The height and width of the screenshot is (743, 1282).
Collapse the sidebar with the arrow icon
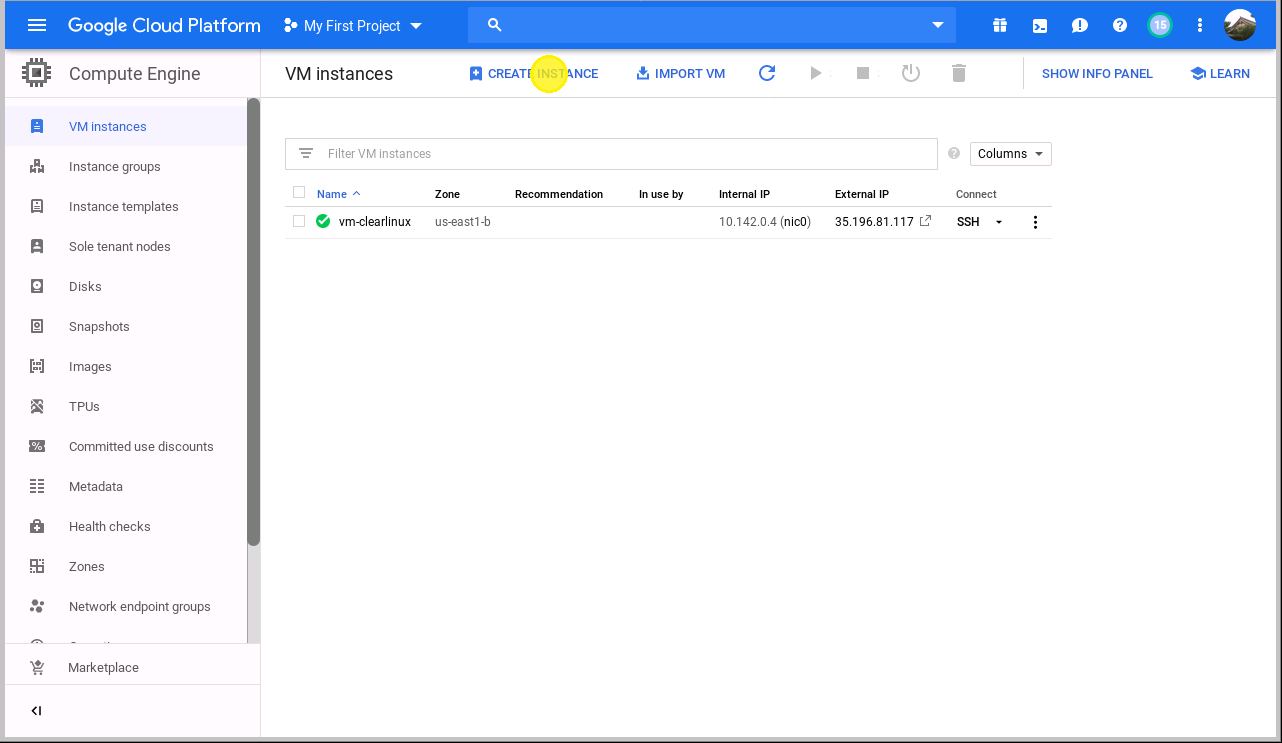37,711
